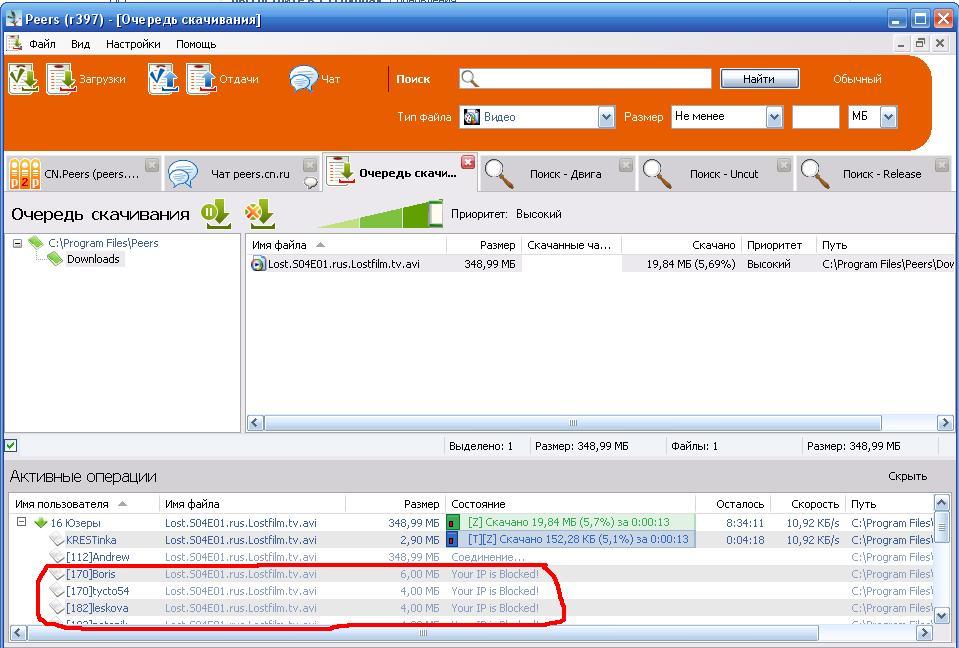Focus the Поиск search text field
This screenshot has height=648, width=959.
click(585, 78)
